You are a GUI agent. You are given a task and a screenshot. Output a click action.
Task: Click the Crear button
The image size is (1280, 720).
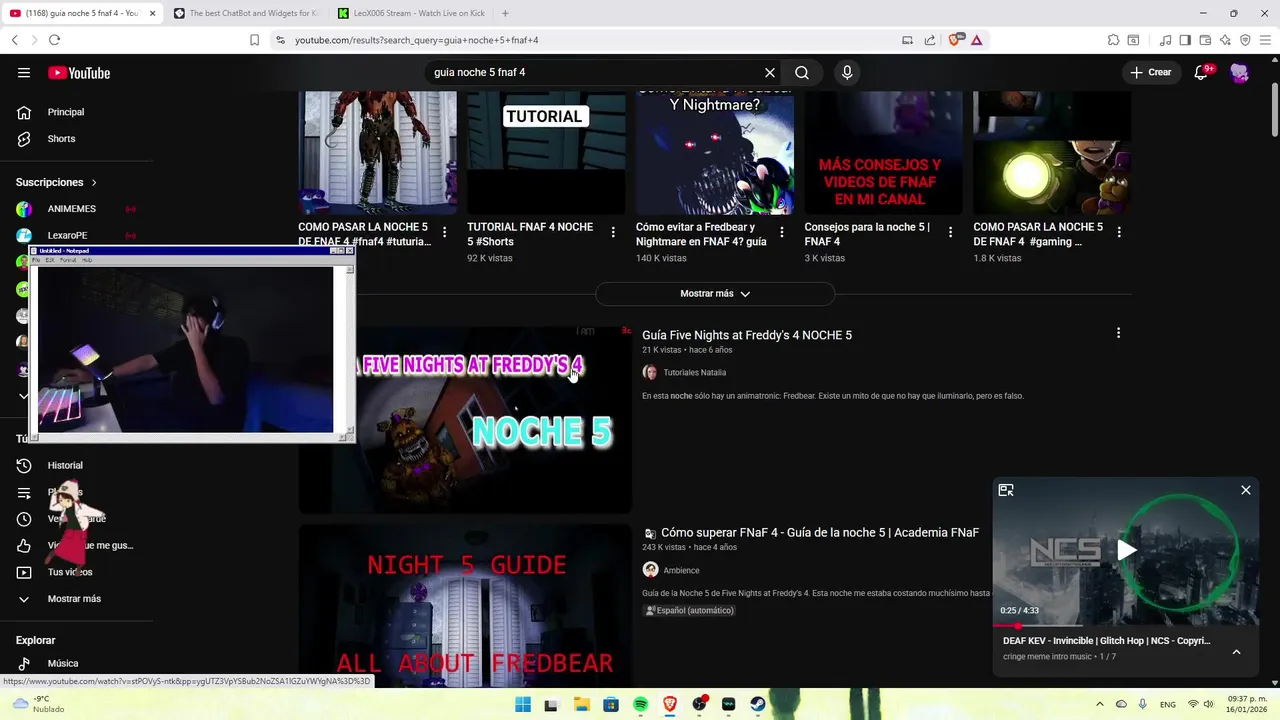click(1151, 73)
